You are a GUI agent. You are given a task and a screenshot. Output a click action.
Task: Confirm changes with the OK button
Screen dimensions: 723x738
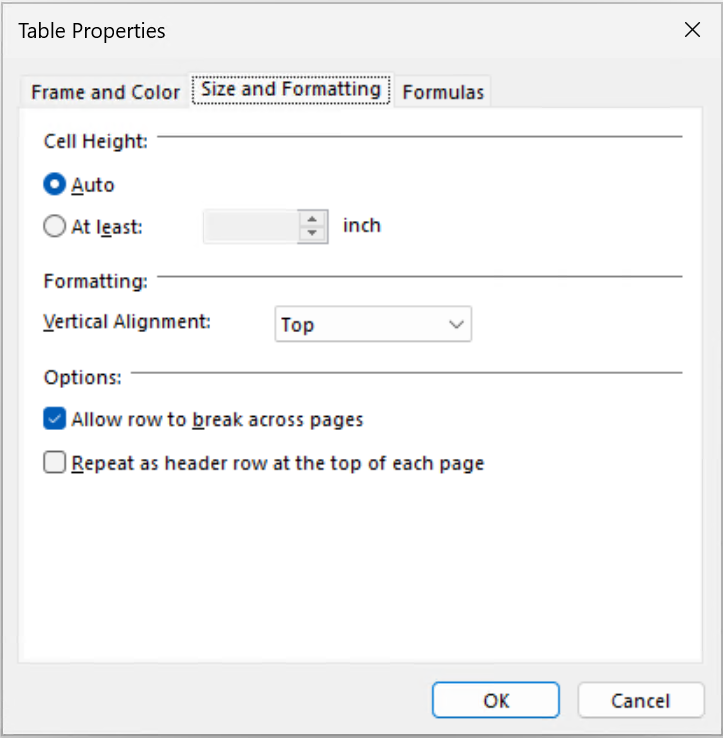point(496,701)
